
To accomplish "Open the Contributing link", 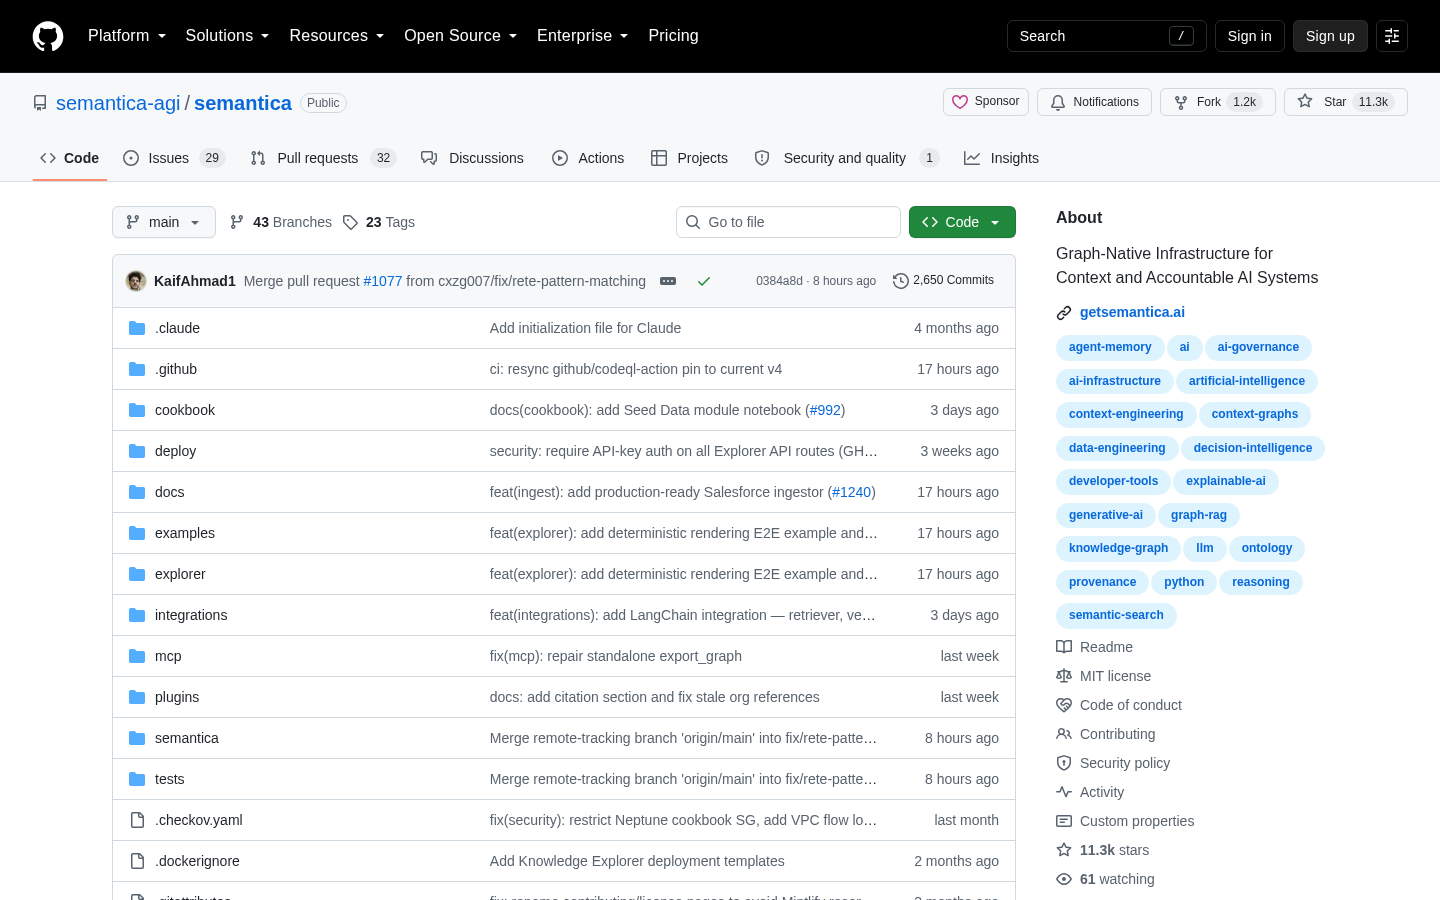I will (x=1106, y=734).
